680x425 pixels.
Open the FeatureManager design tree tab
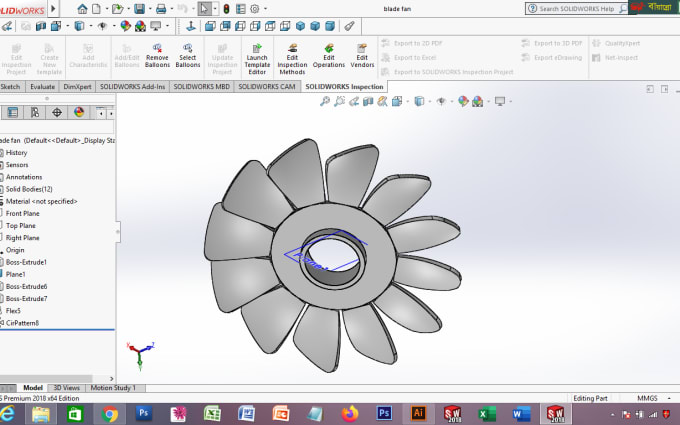tap(13, 113)
